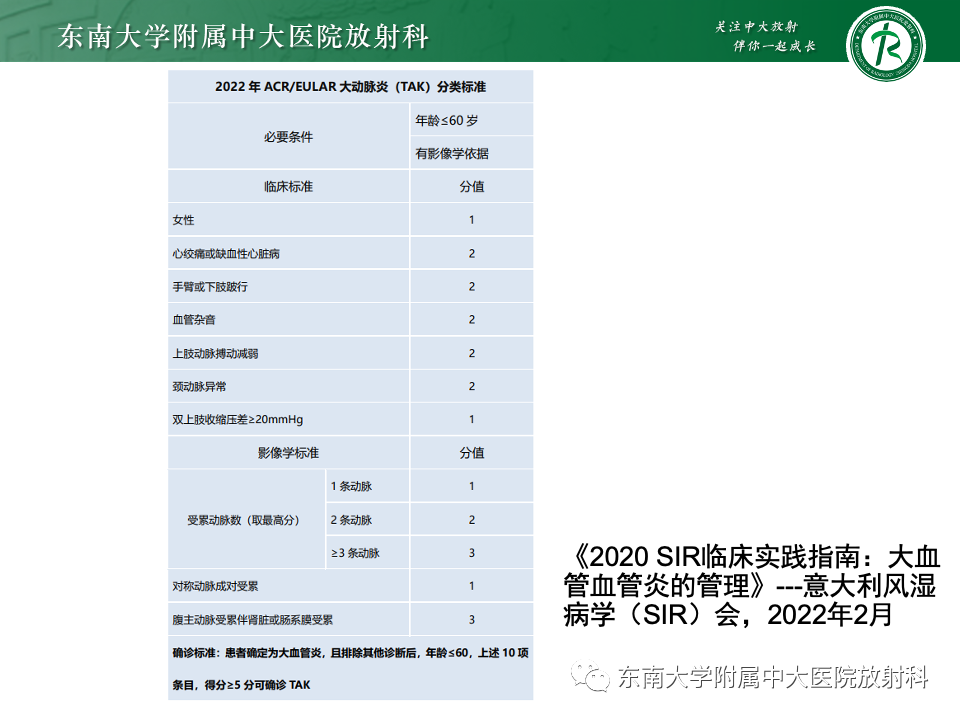Select the 女性 row label
Viewport: 960px width, 720px height.
point(184,220)
